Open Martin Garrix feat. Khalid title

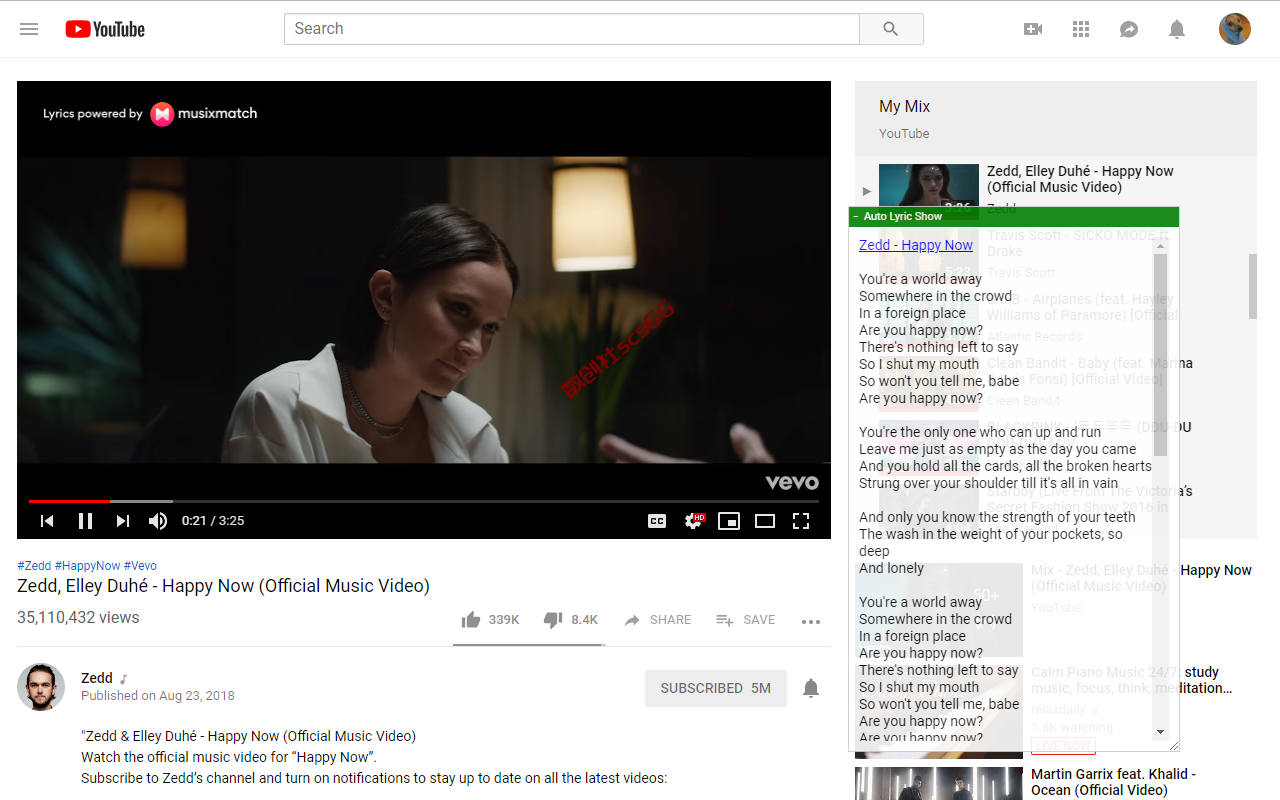point(1113,782)
